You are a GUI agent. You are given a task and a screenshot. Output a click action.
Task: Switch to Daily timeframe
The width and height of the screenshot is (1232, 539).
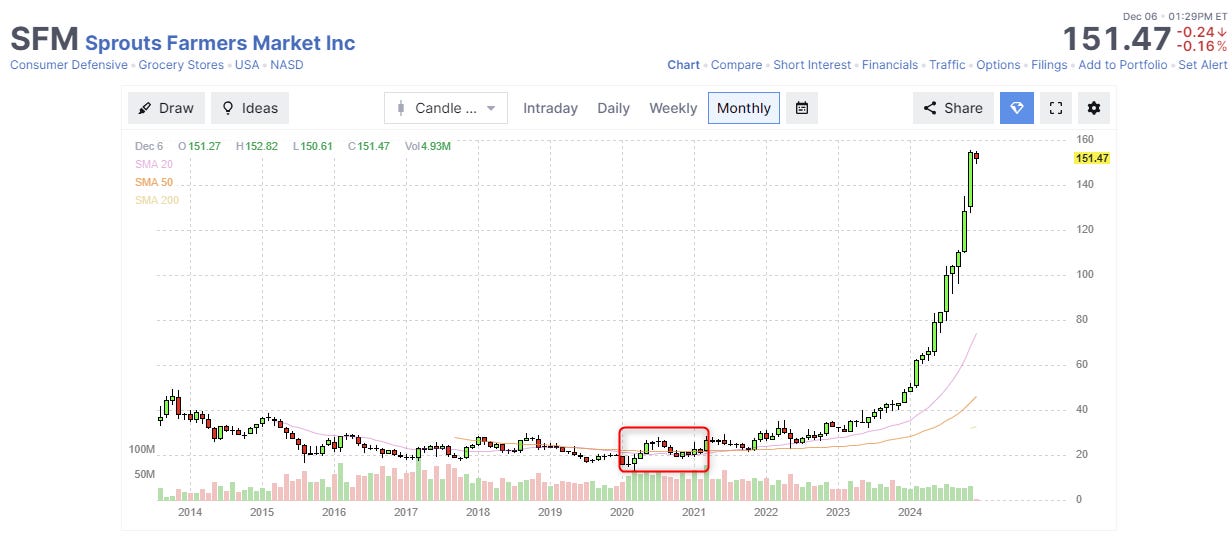pos(614,108)
